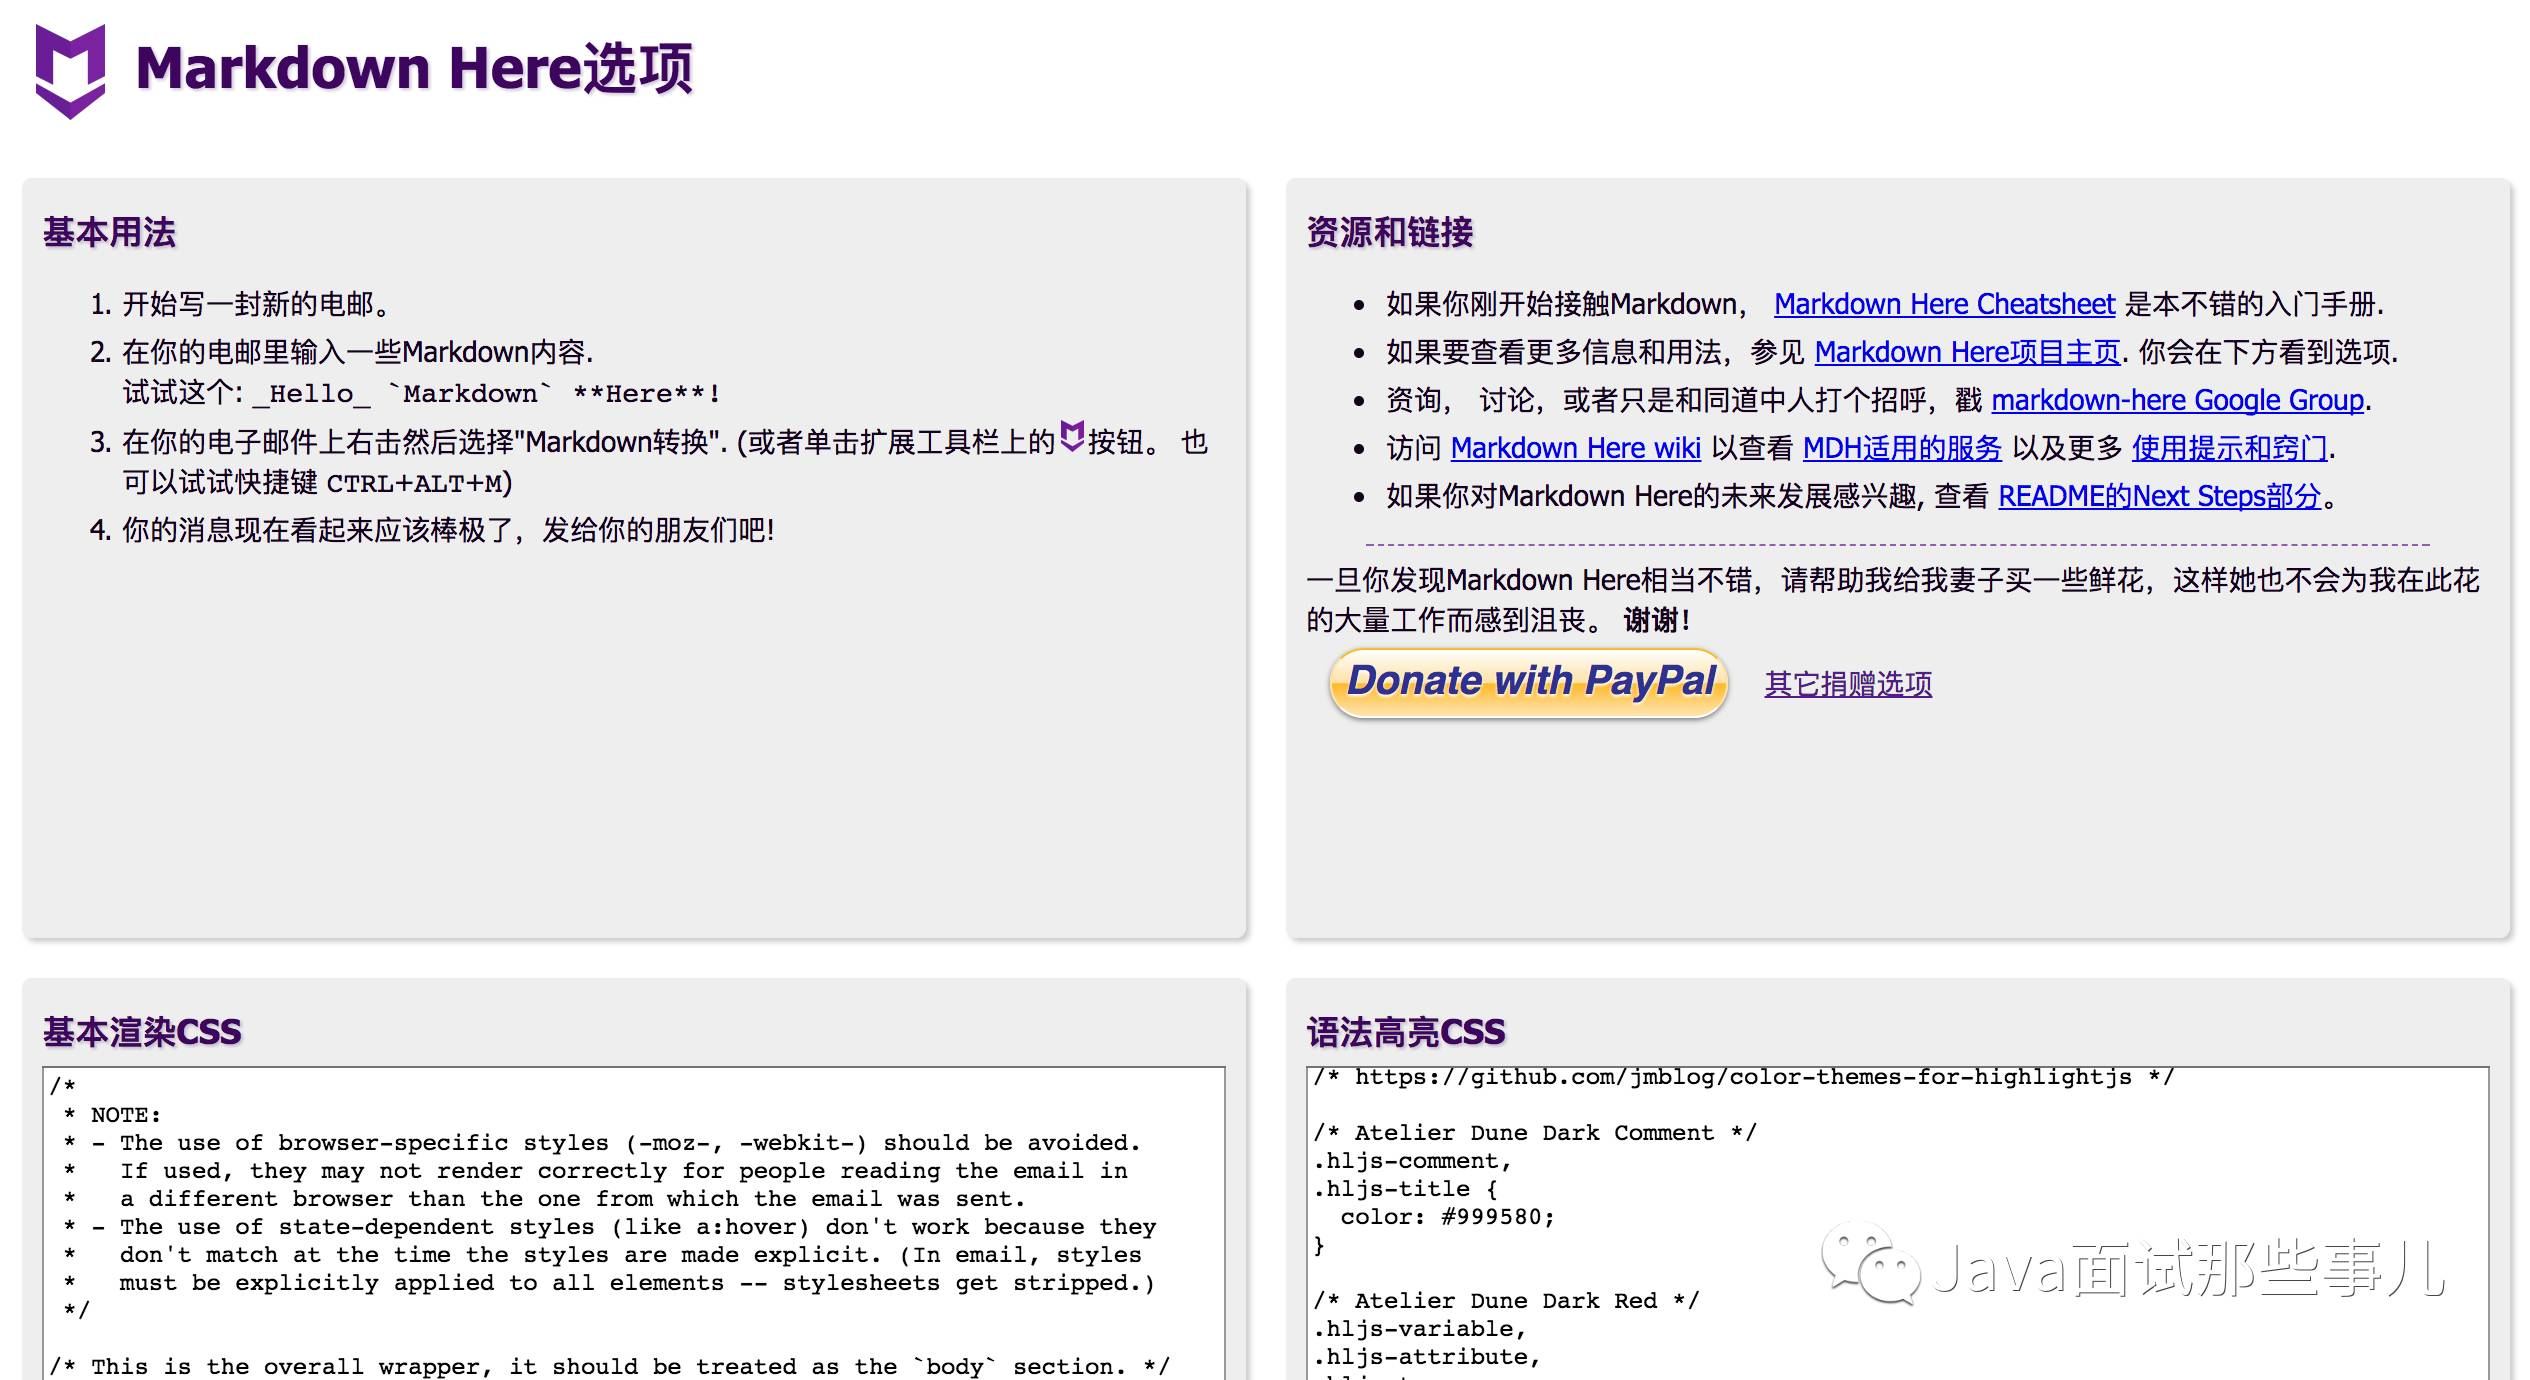The image size is (2530, 1380).
Task: Click the Markdown Here选项 page title
Action: click(x=414, y=68)
